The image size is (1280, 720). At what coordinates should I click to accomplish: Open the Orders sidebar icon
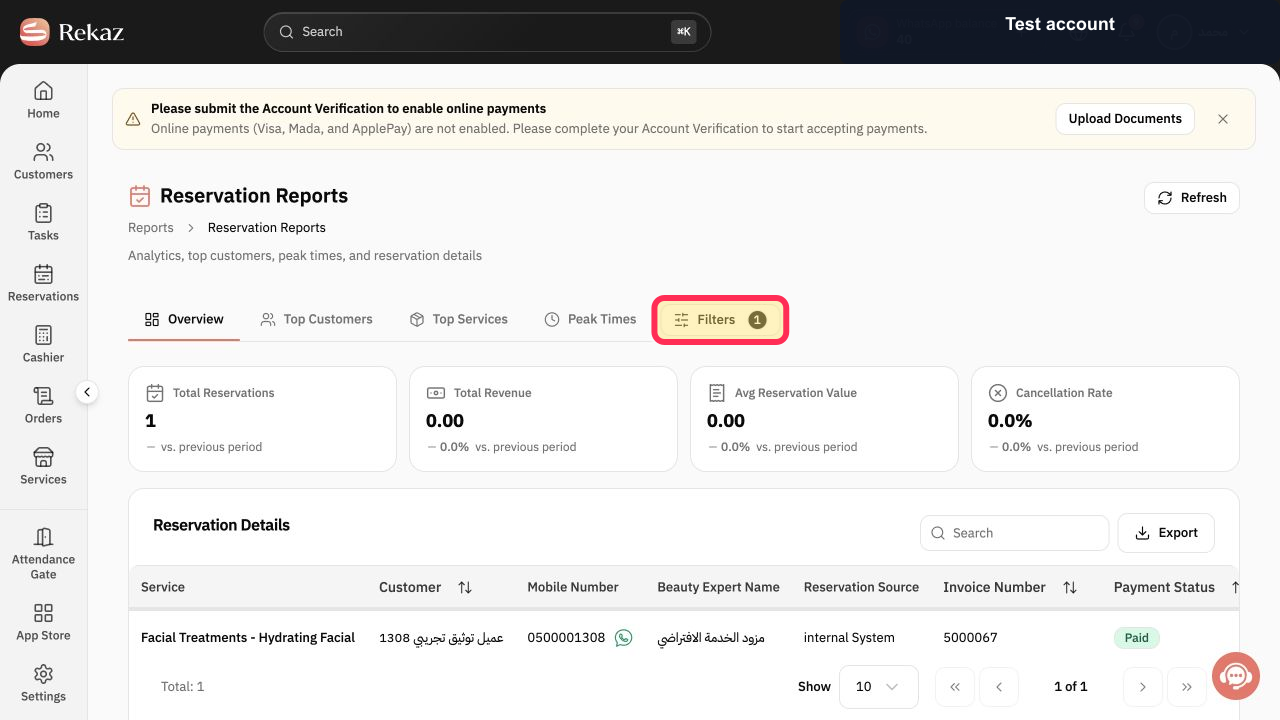[x=43, y=396]
